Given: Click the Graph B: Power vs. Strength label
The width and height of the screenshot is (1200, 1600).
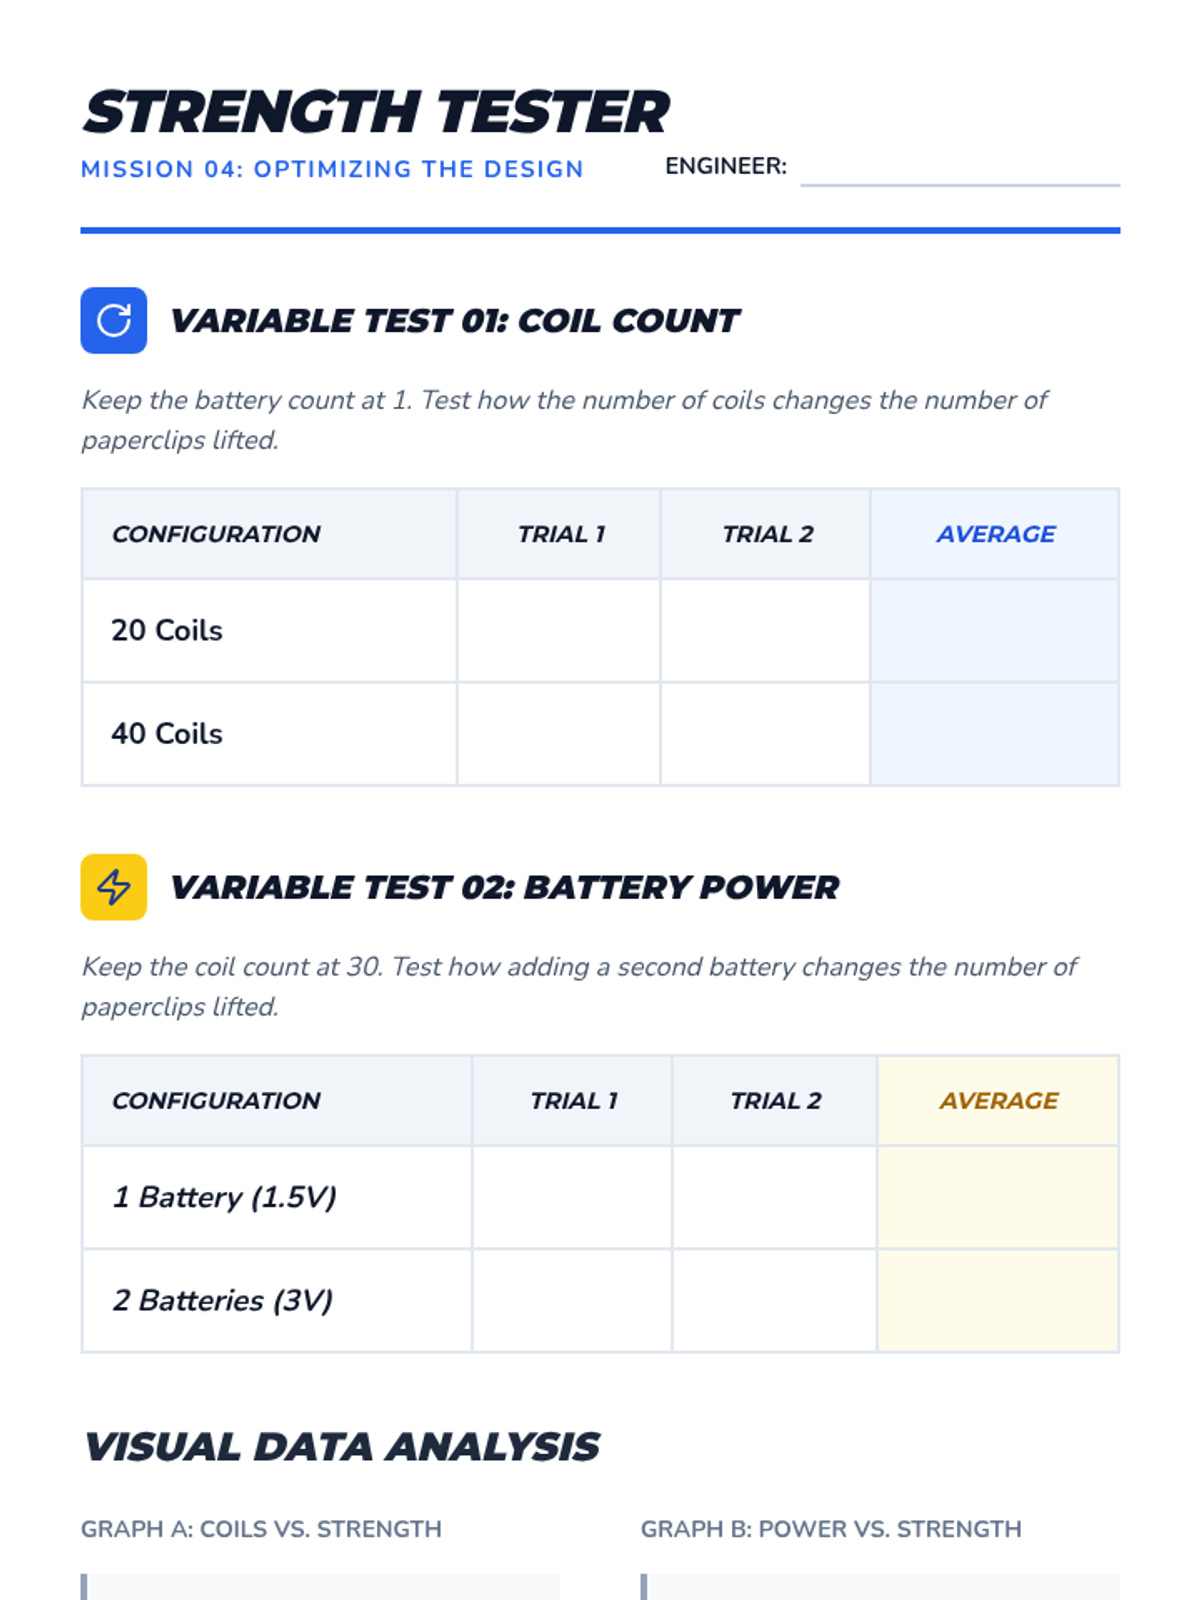Looking at the screenshot, I should (831, 1529).
